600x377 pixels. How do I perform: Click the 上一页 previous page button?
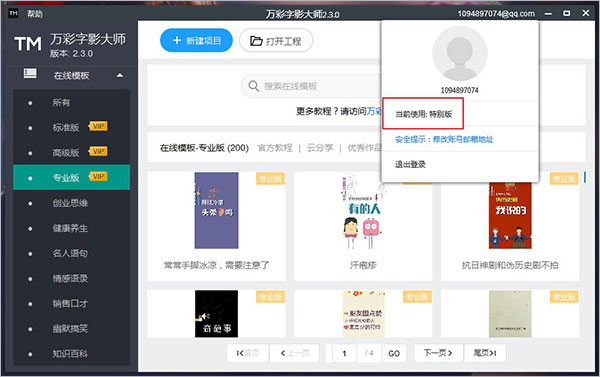(294, 353)
